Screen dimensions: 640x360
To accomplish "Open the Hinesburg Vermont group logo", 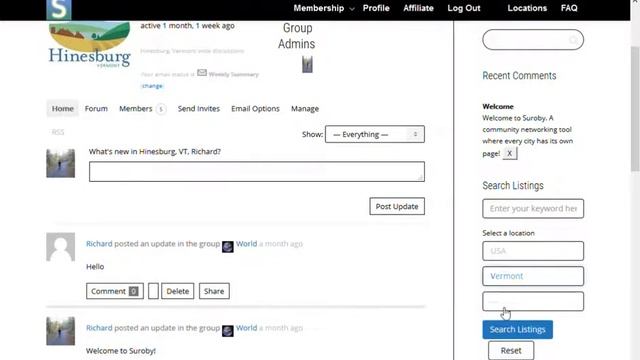I will coord(89,45).
